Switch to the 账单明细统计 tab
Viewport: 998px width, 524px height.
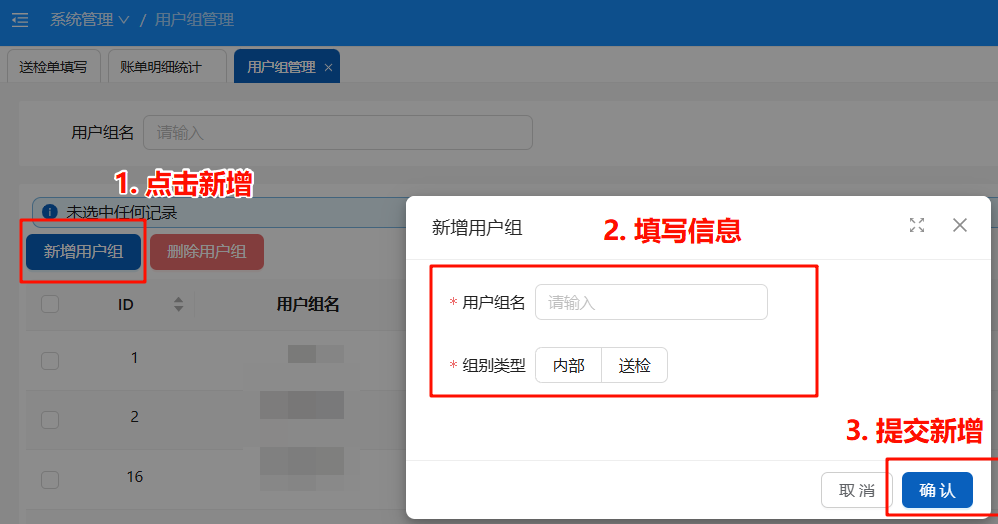click(x=161, y=67)
